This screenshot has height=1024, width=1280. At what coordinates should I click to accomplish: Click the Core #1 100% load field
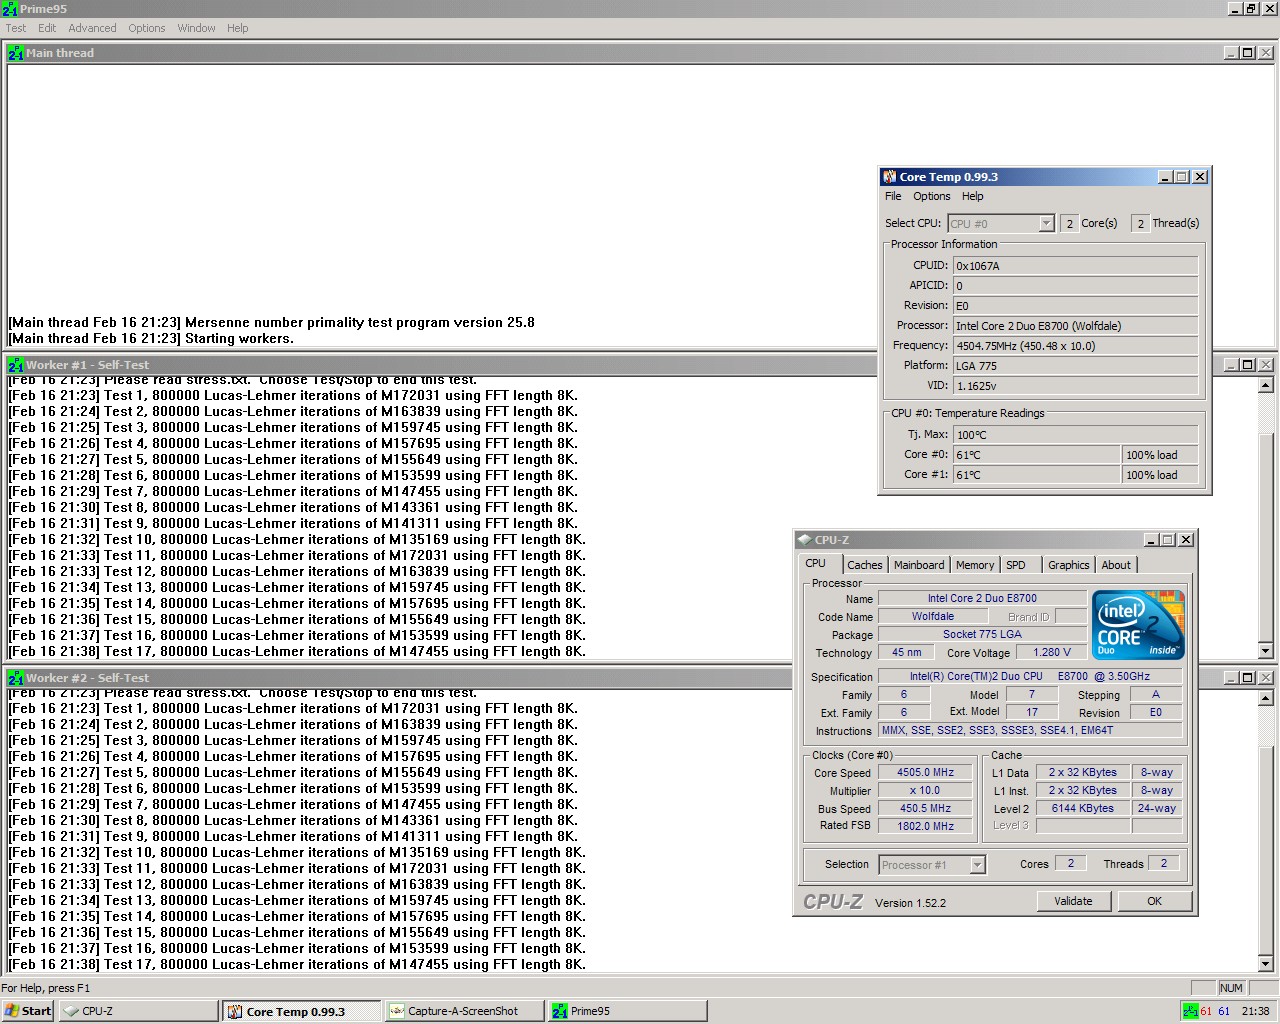[x=1160, y=475]
